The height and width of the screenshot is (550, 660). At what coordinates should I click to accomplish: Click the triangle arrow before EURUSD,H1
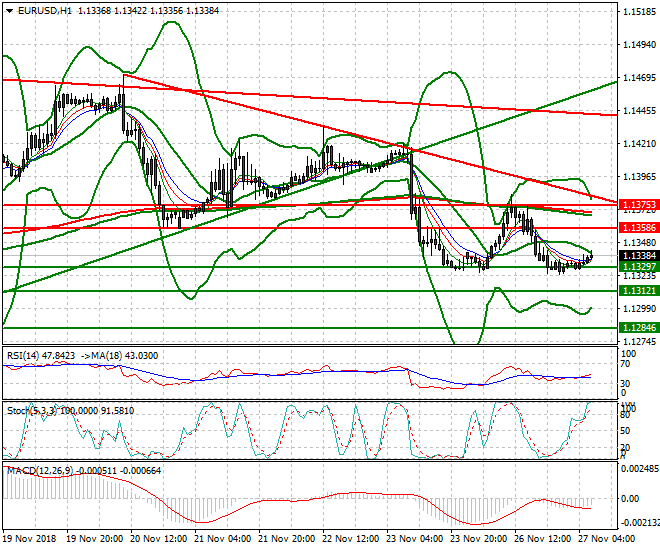9,11
